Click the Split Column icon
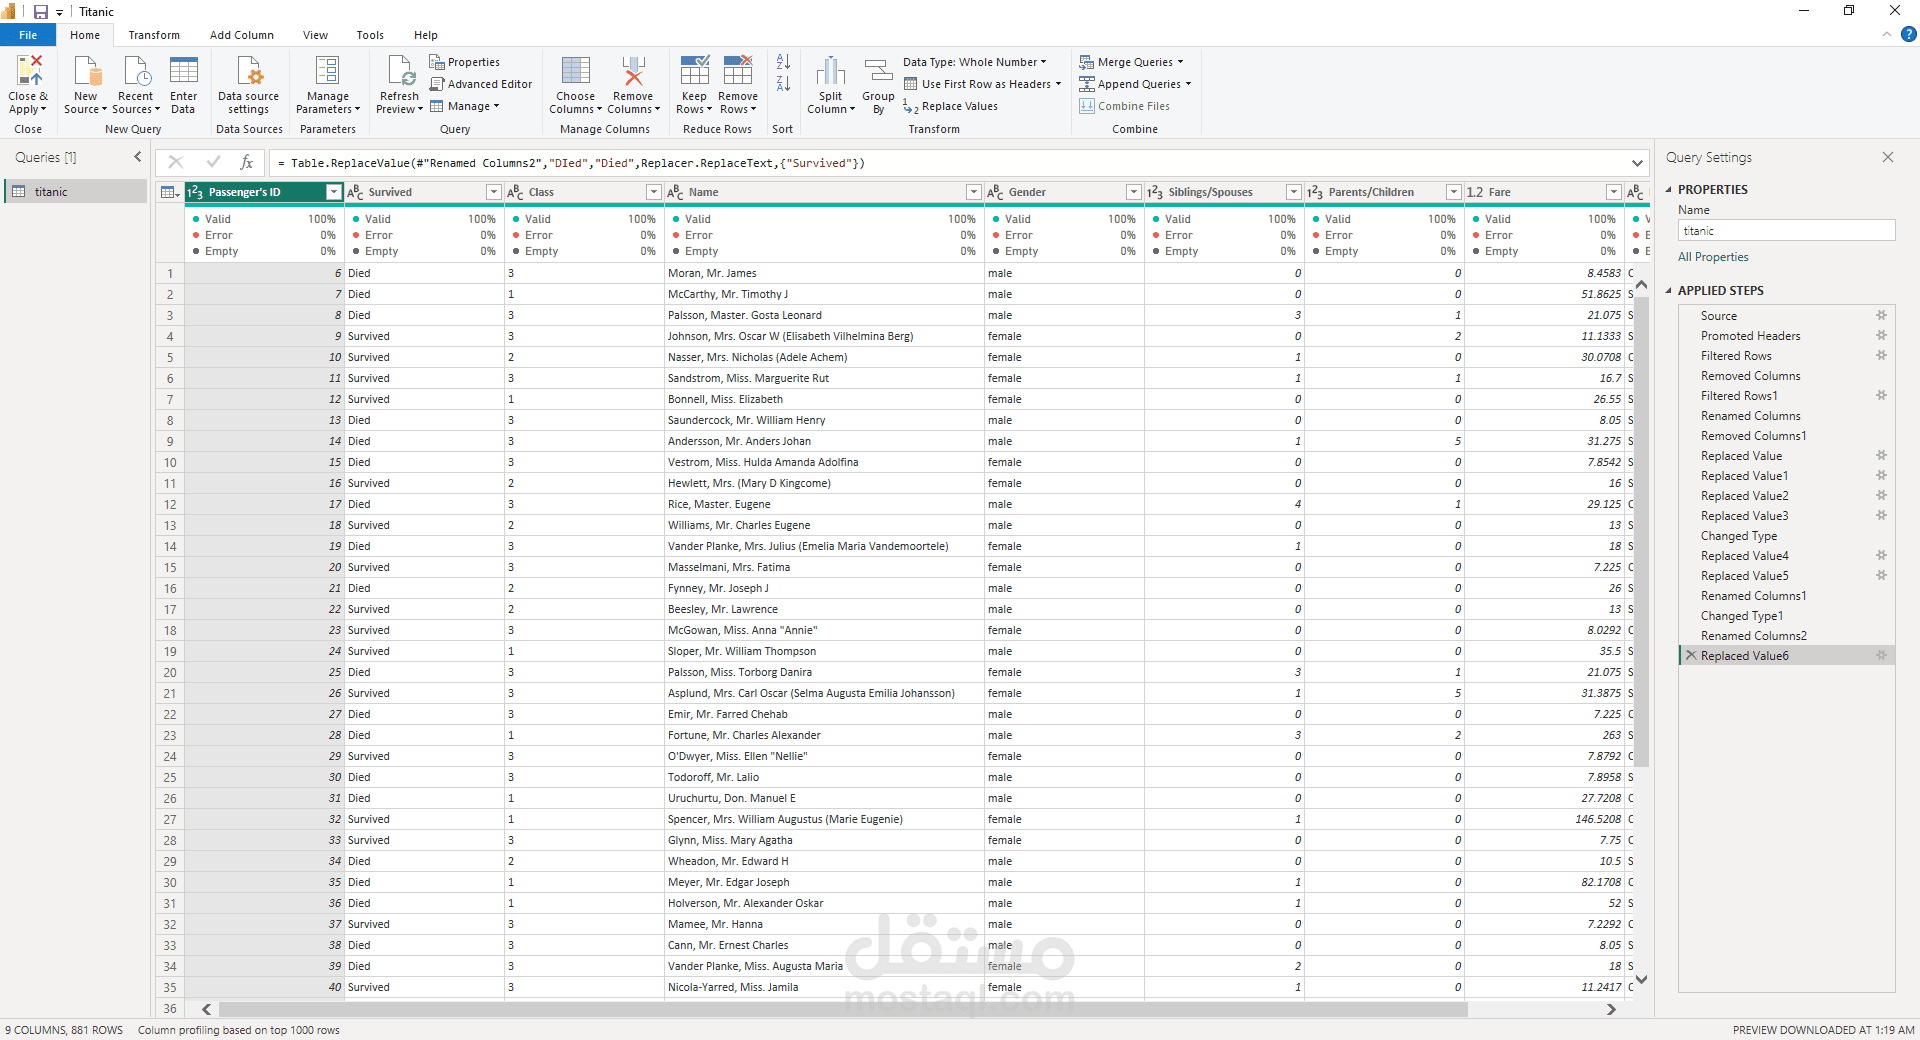The width and height of the screenshot is (1920, 1040). click(830, 72)
